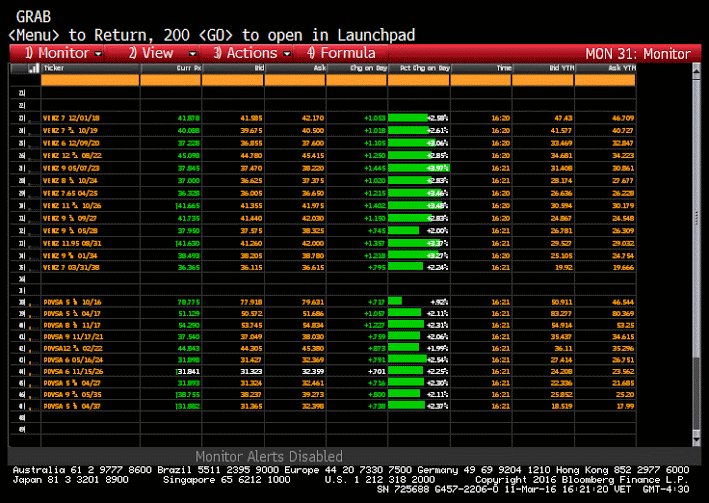
Task: Click the orange input field under Ask
Action: point(295,80)
